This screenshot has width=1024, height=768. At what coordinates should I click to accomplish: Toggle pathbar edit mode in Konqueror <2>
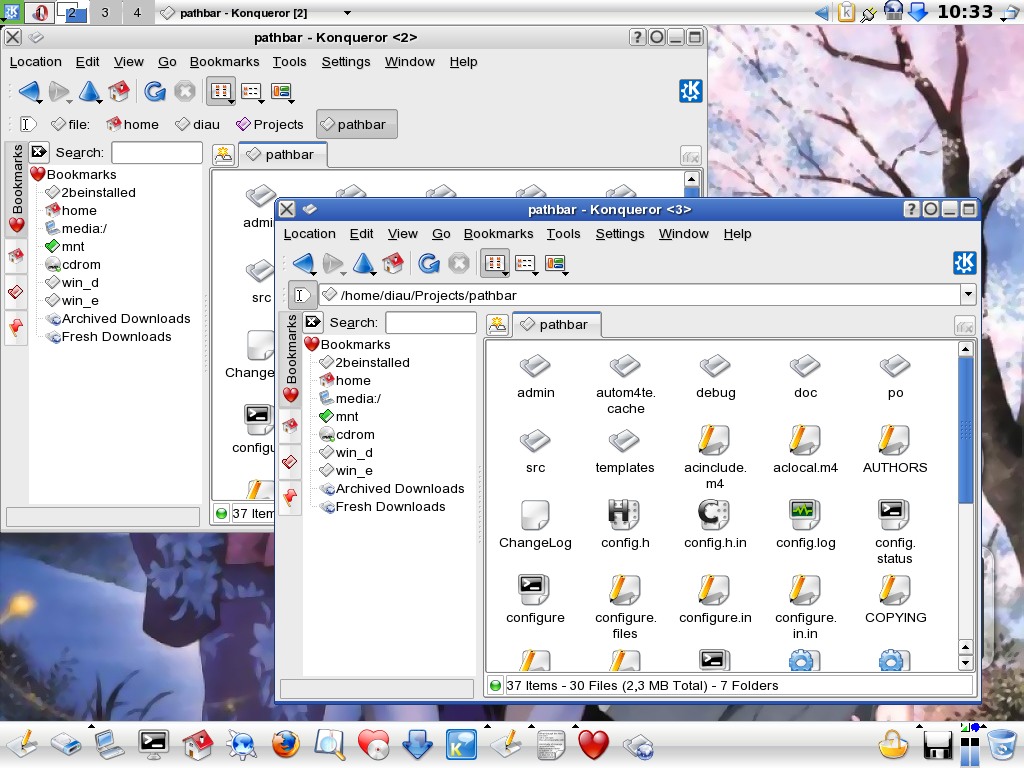[28, 124]
